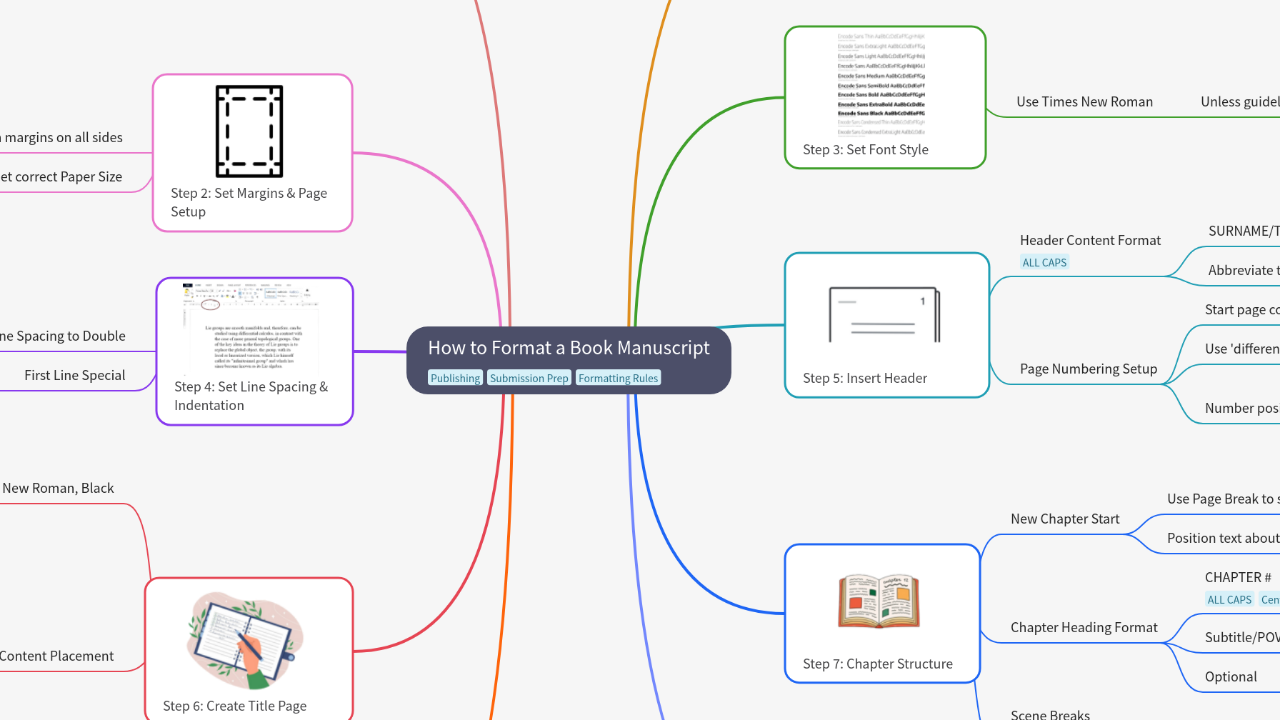Toggle the 'ALL CAPS' tag under Header Content Format
1280x720 pixels.
pos(1044,261)
